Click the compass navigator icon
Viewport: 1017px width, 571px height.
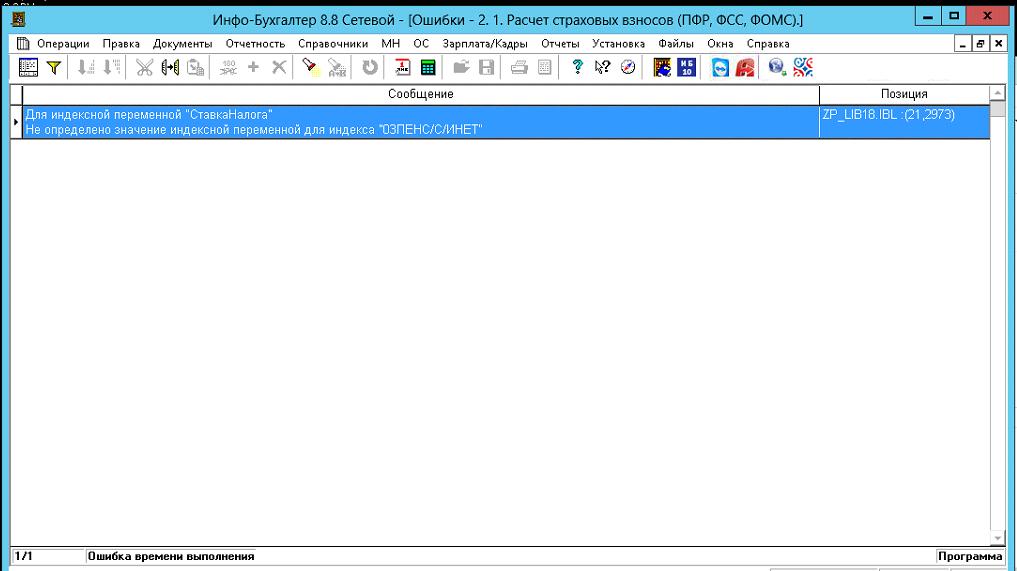(628, 67)
